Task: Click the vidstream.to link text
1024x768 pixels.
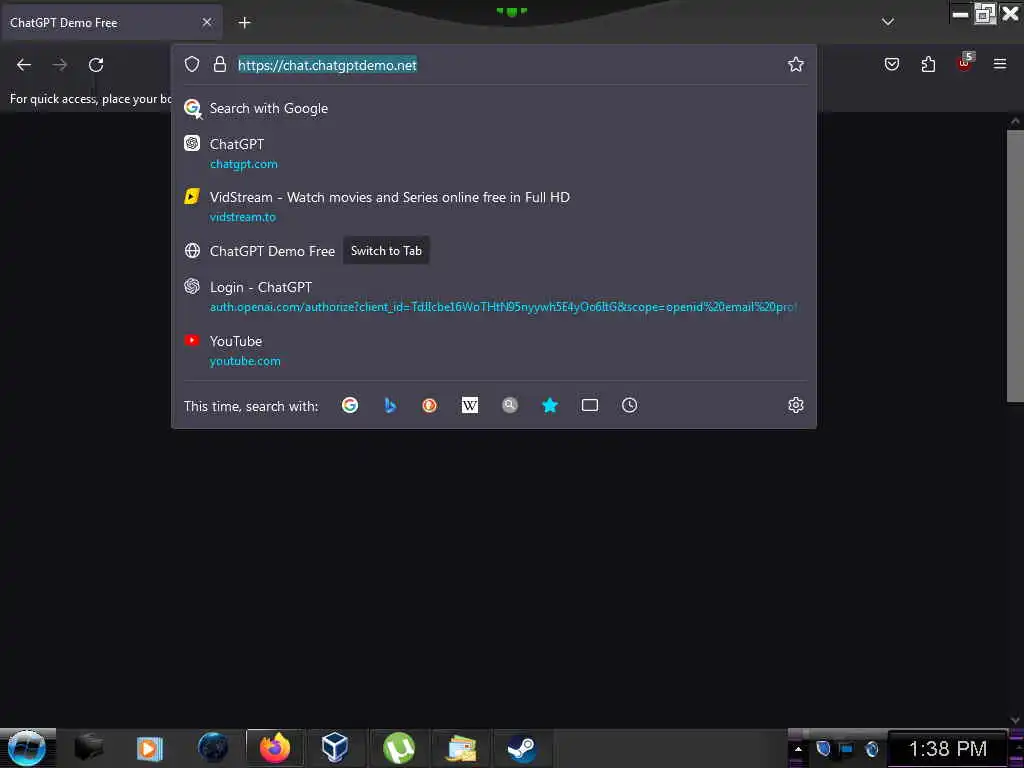Action: 242,217
